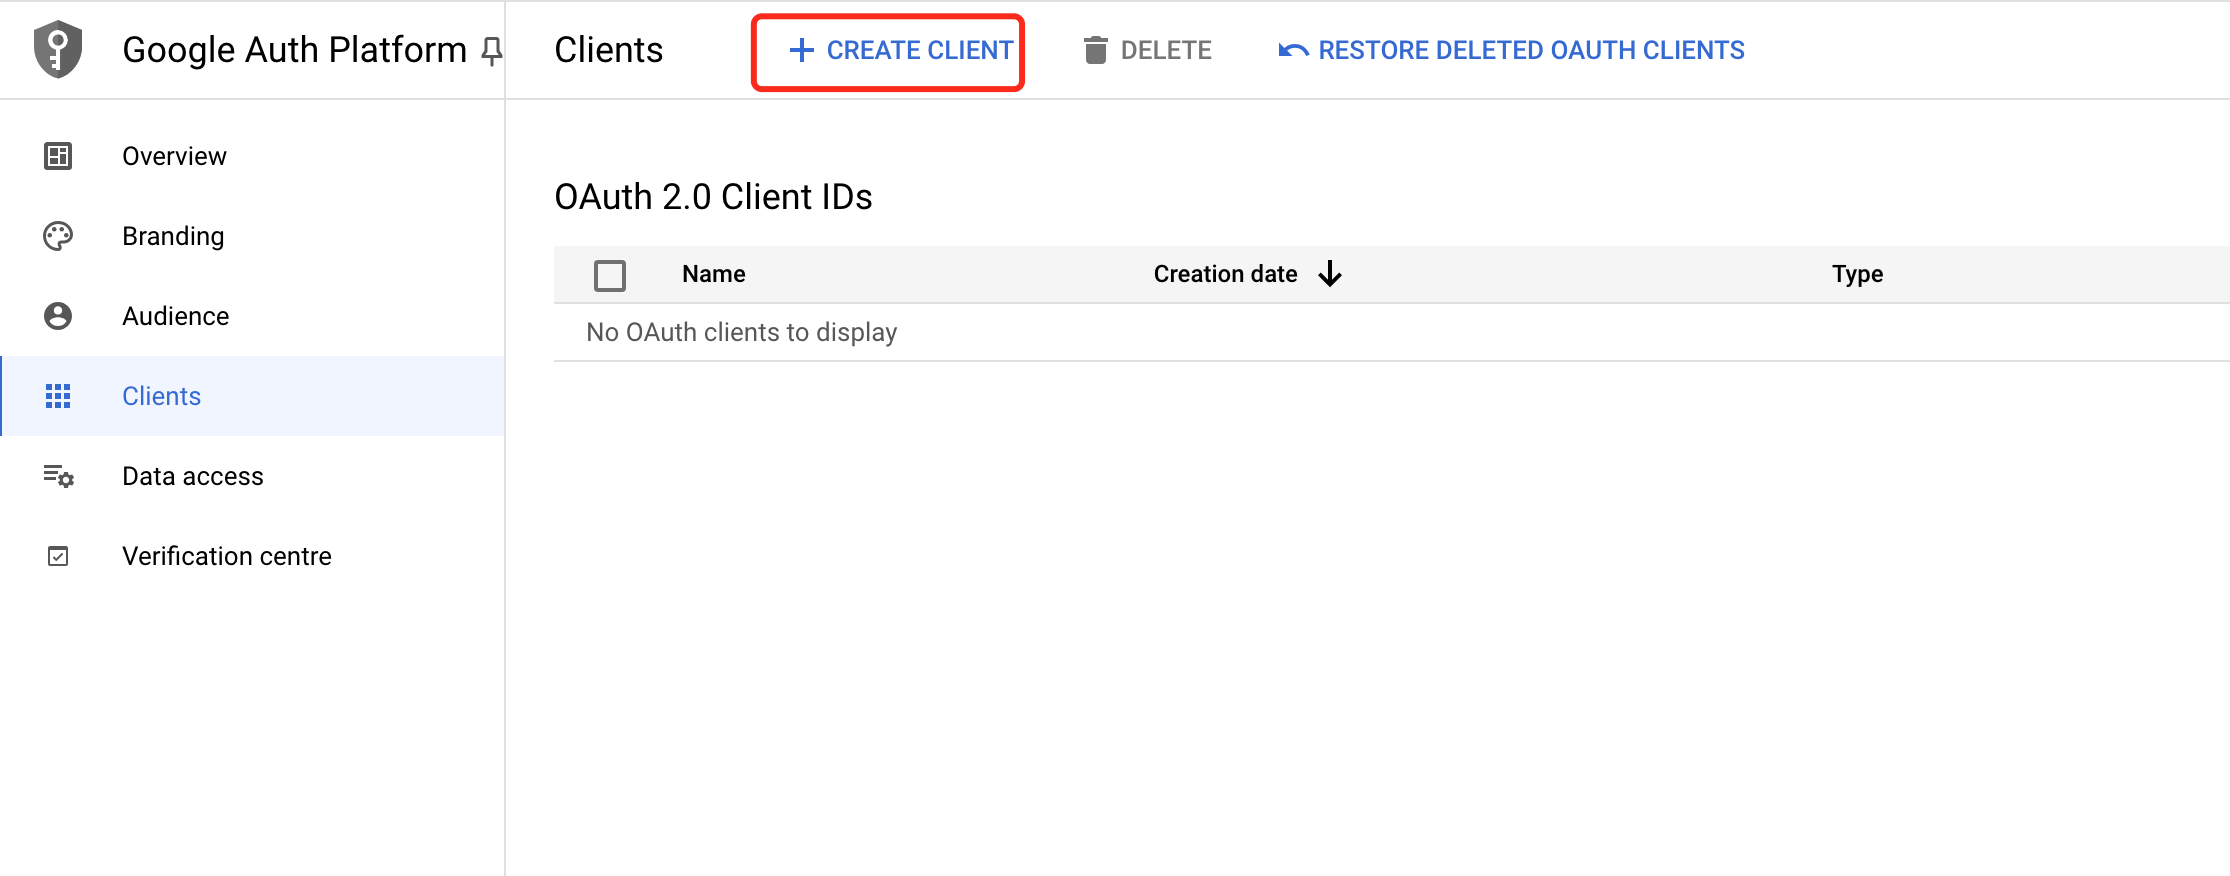Screen dimensions: 2230x876
Task: Click the Google Auth Platform shield logo
Action: pos(58,49)
